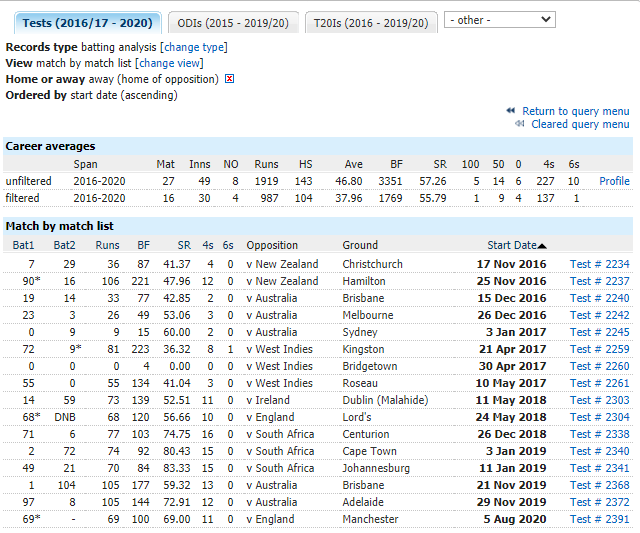Sort by the Ground column header
This screenshot has height=533, width=640.
(x=360, y=245)
